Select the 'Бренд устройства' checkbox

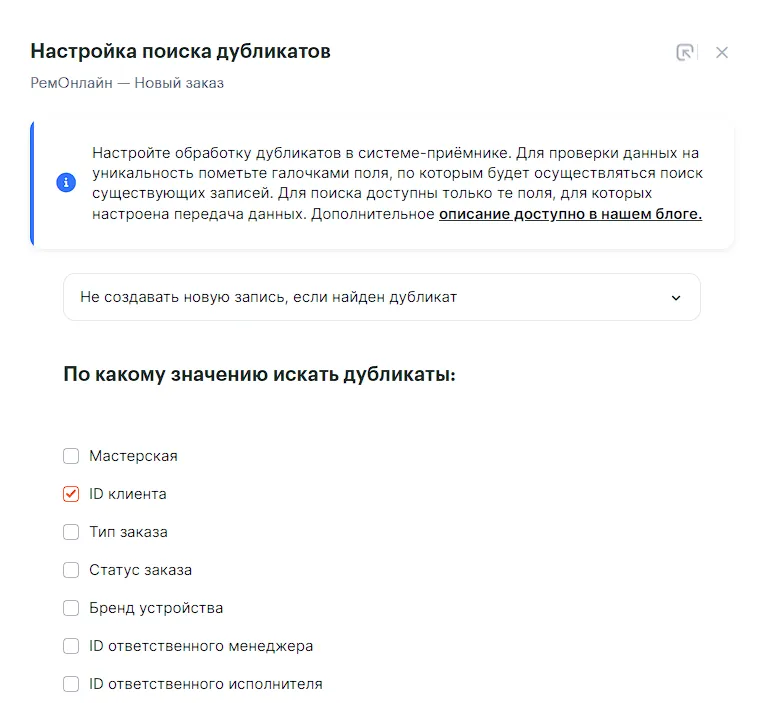pyautogui.click(x=71, y=608)
